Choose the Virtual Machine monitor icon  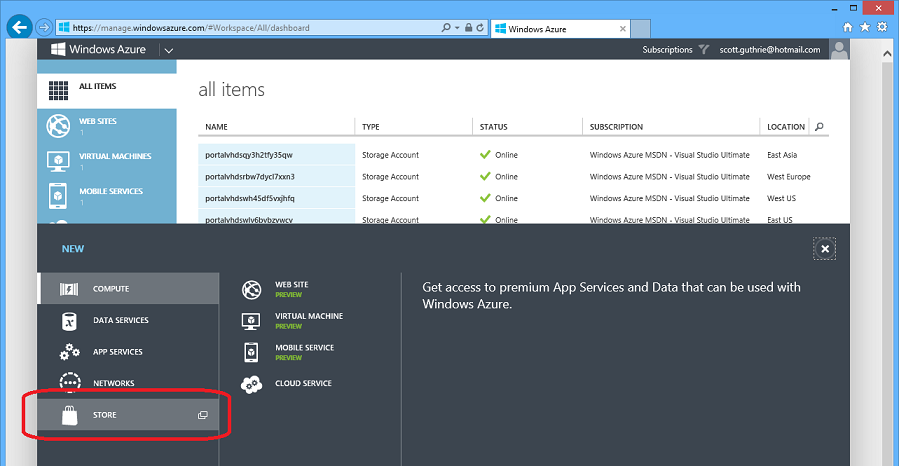251,321
